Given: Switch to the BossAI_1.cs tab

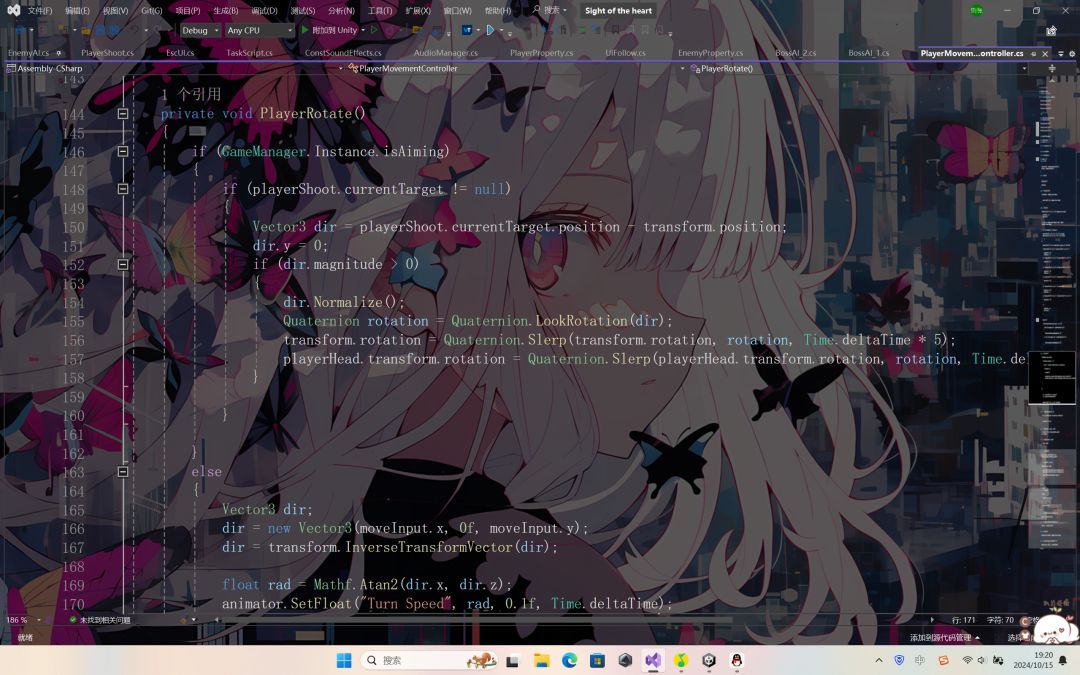Looking at the screenshot, I should click(869, 52).
